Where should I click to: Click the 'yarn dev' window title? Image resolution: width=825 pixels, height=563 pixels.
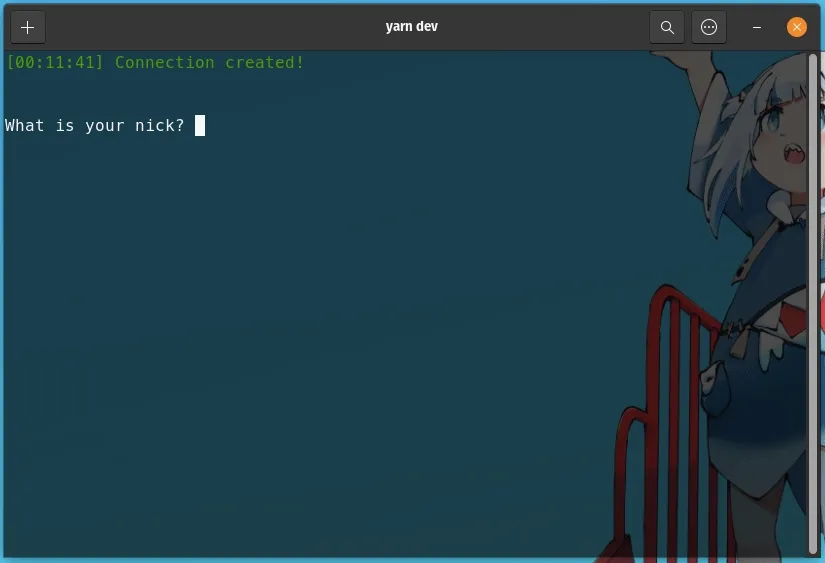411,27
